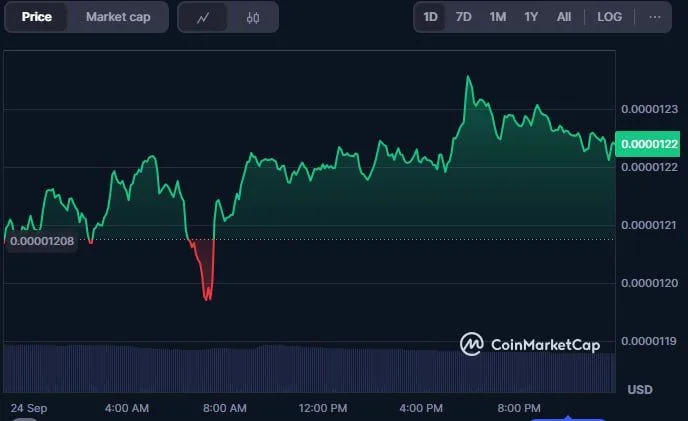
Task: Click the opening price label 0.00001208
Action: [x=42, y=240]
